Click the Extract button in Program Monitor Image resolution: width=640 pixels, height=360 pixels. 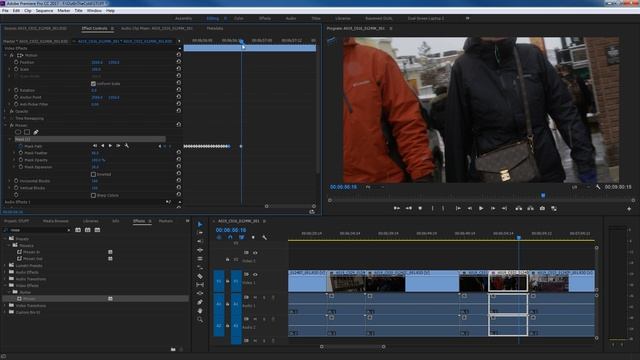click(530, 208)
